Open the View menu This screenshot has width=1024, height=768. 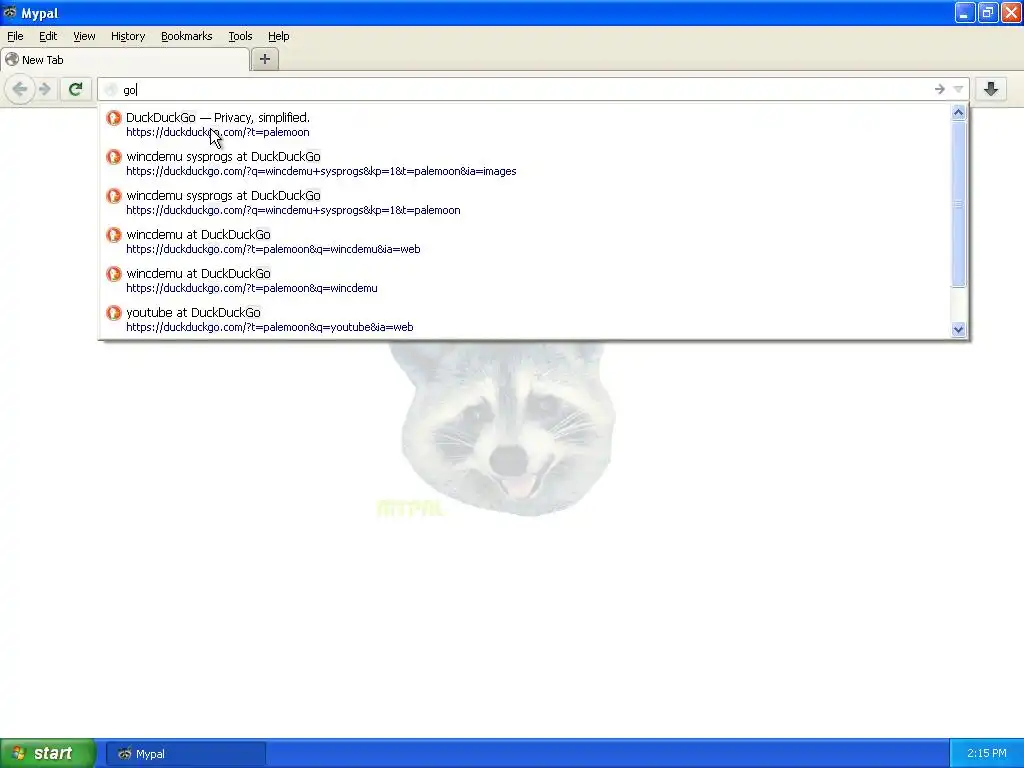[84, 37]
